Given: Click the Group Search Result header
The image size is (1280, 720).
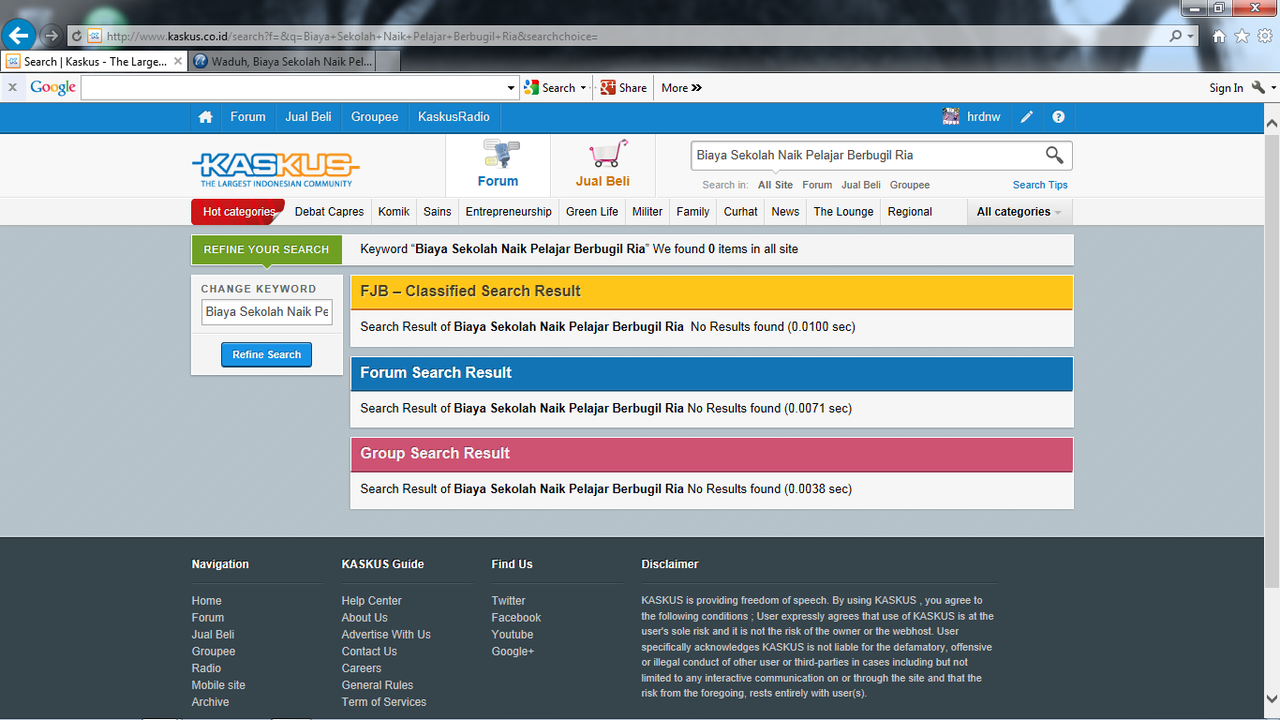Looking at the screenshot, I should tap(711, 454).
